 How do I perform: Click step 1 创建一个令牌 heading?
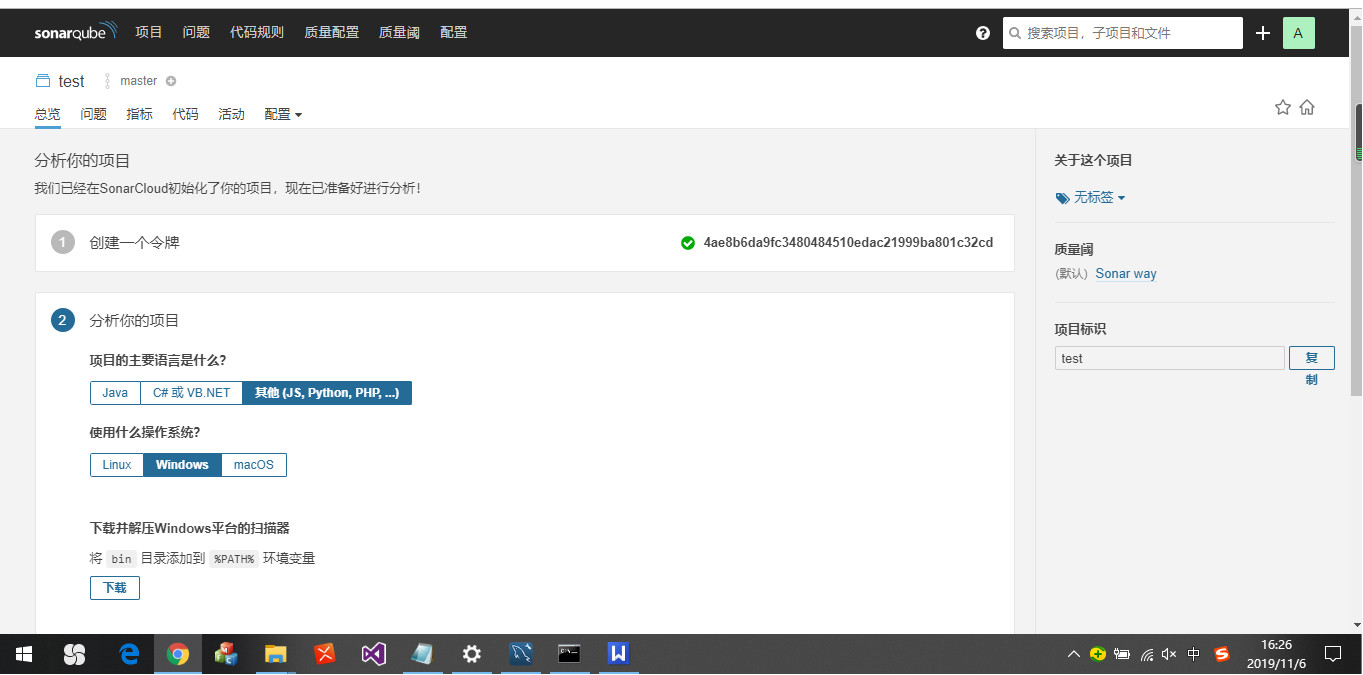coord(134,242)
